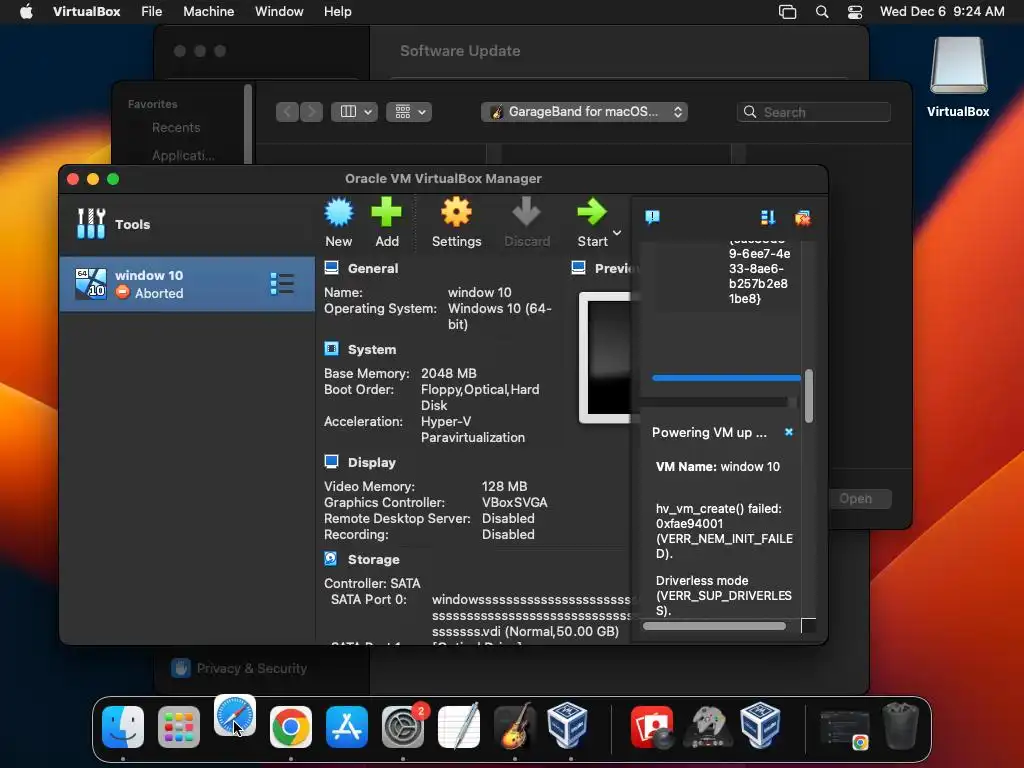Open Safari from the Dock
Screen dimensions: 1024x768
click(235, 716)
